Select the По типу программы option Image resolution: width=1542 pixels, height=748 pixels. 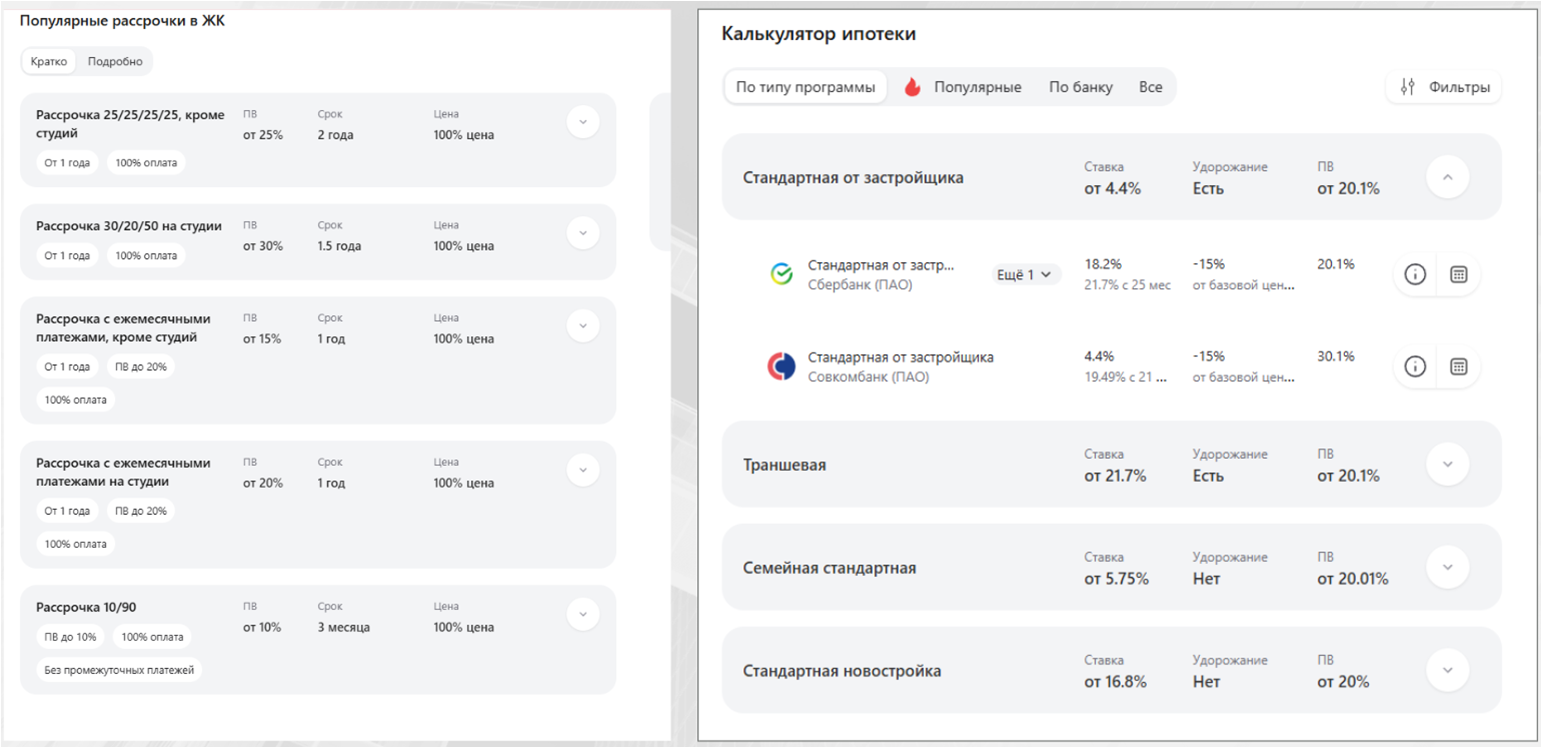(x=805, y=87)
